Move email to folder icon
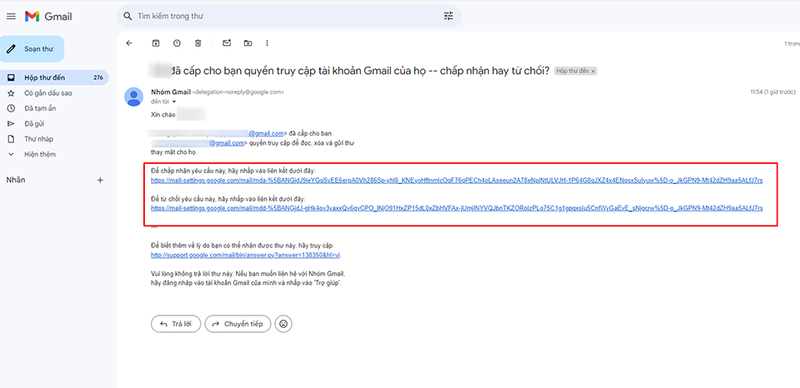 pyautogui.click(x=247, y=43)
